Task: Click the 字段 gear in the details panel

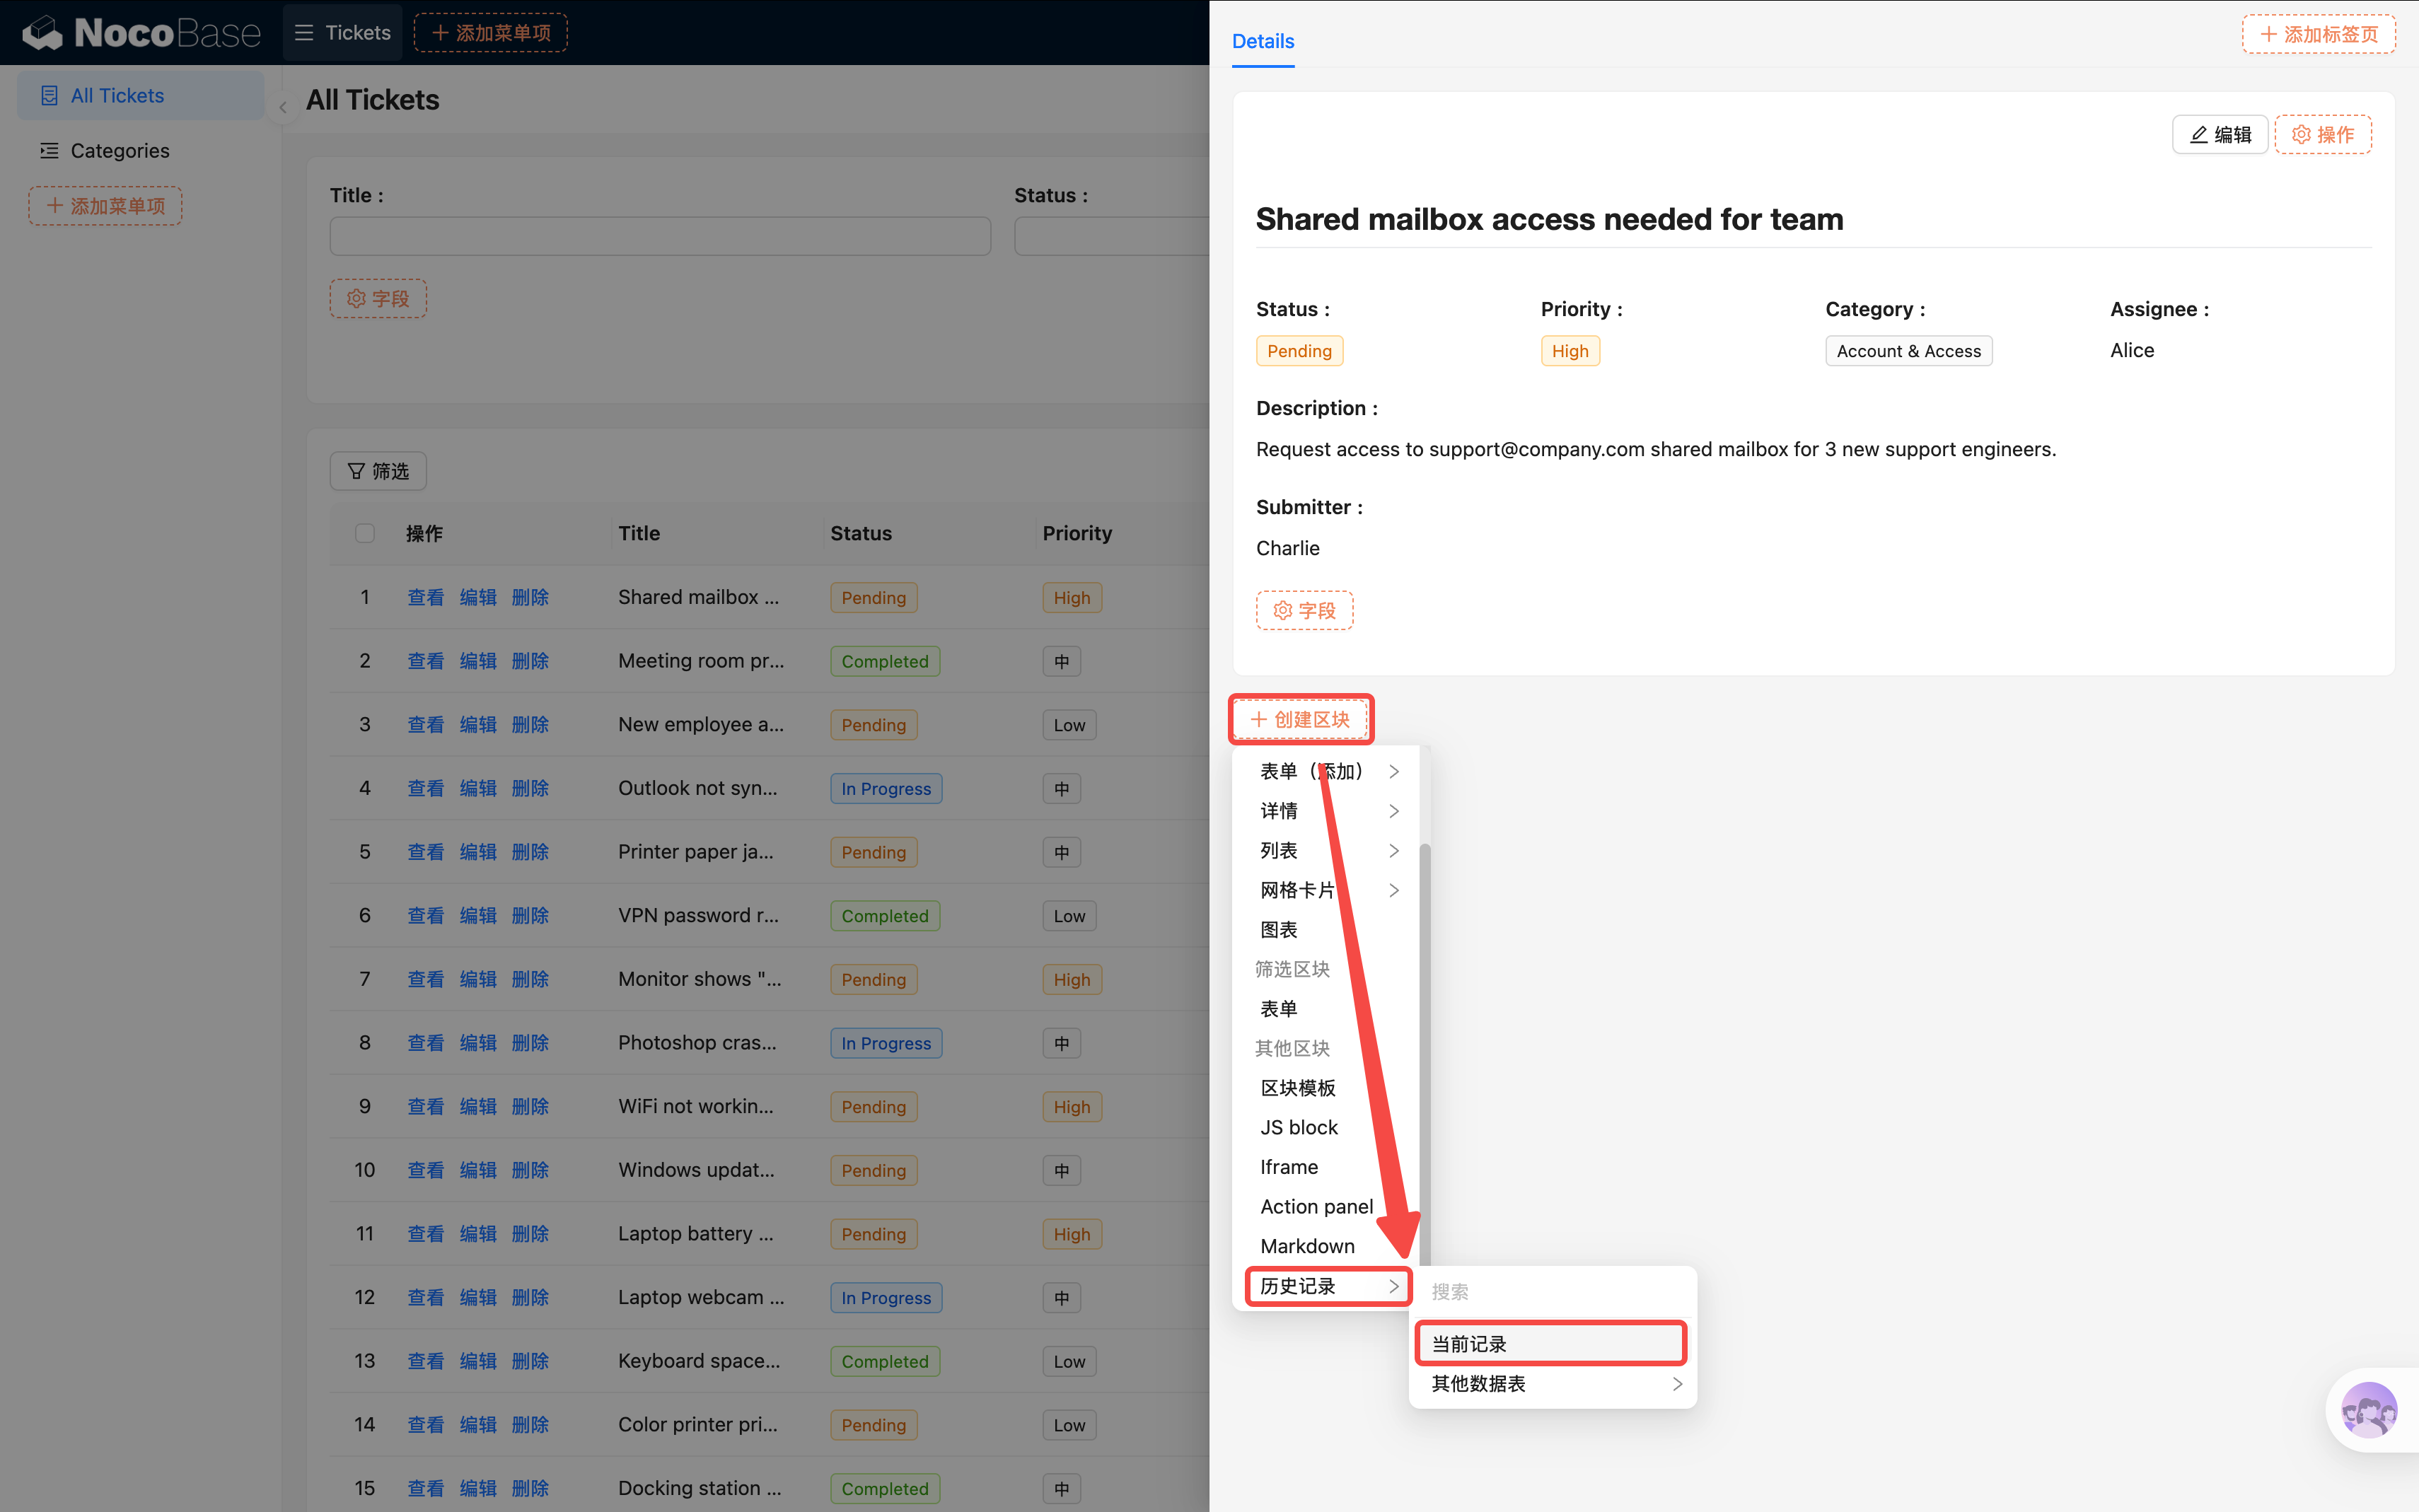Action: tap(1304, 611)
